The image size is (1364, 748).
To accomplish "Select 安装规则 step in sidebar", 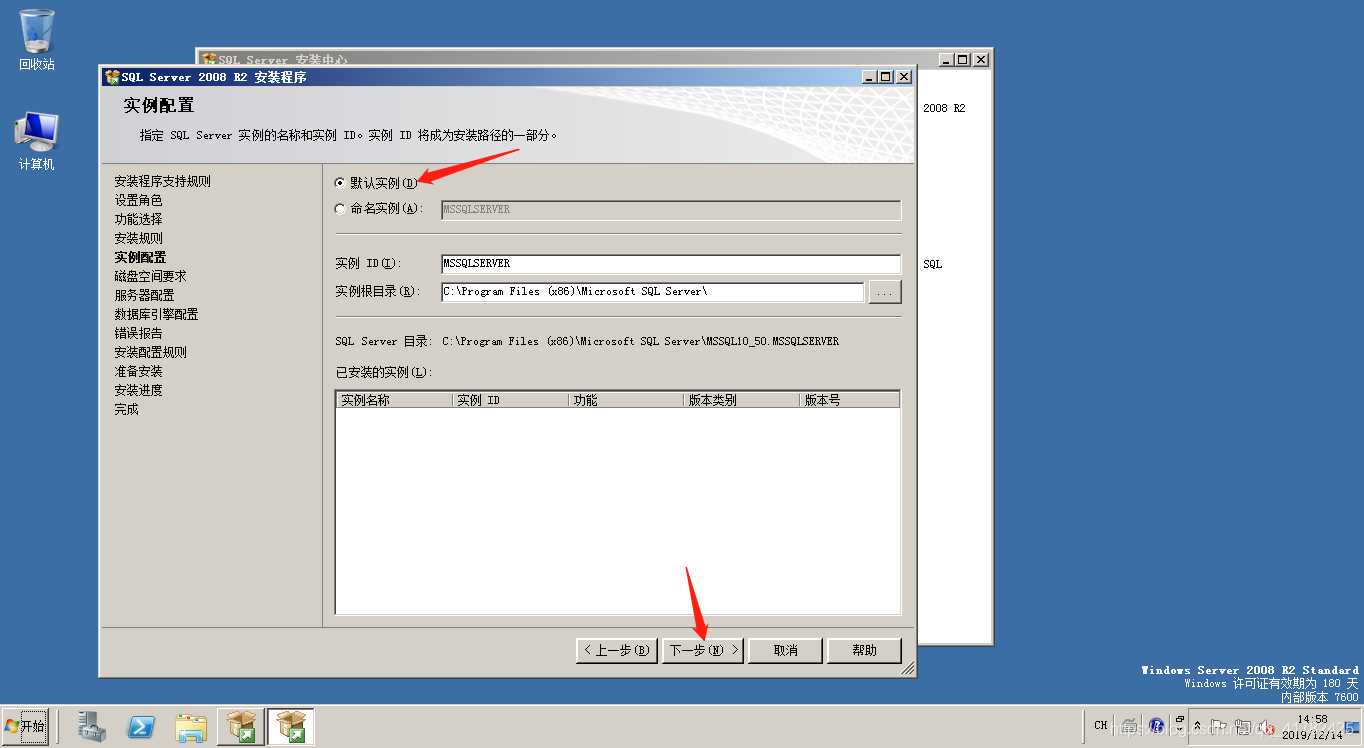I will (x=138, y=238).
